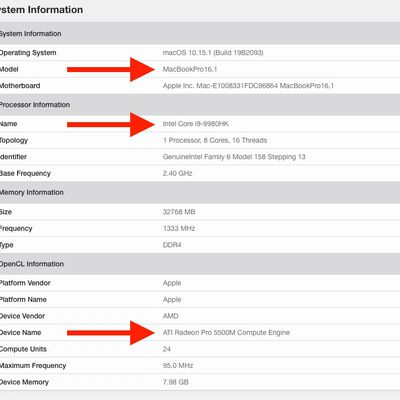This screenshot has height=400, width=400.
Task: Click the 'Platform Name' label
Action: pos(23,299)
